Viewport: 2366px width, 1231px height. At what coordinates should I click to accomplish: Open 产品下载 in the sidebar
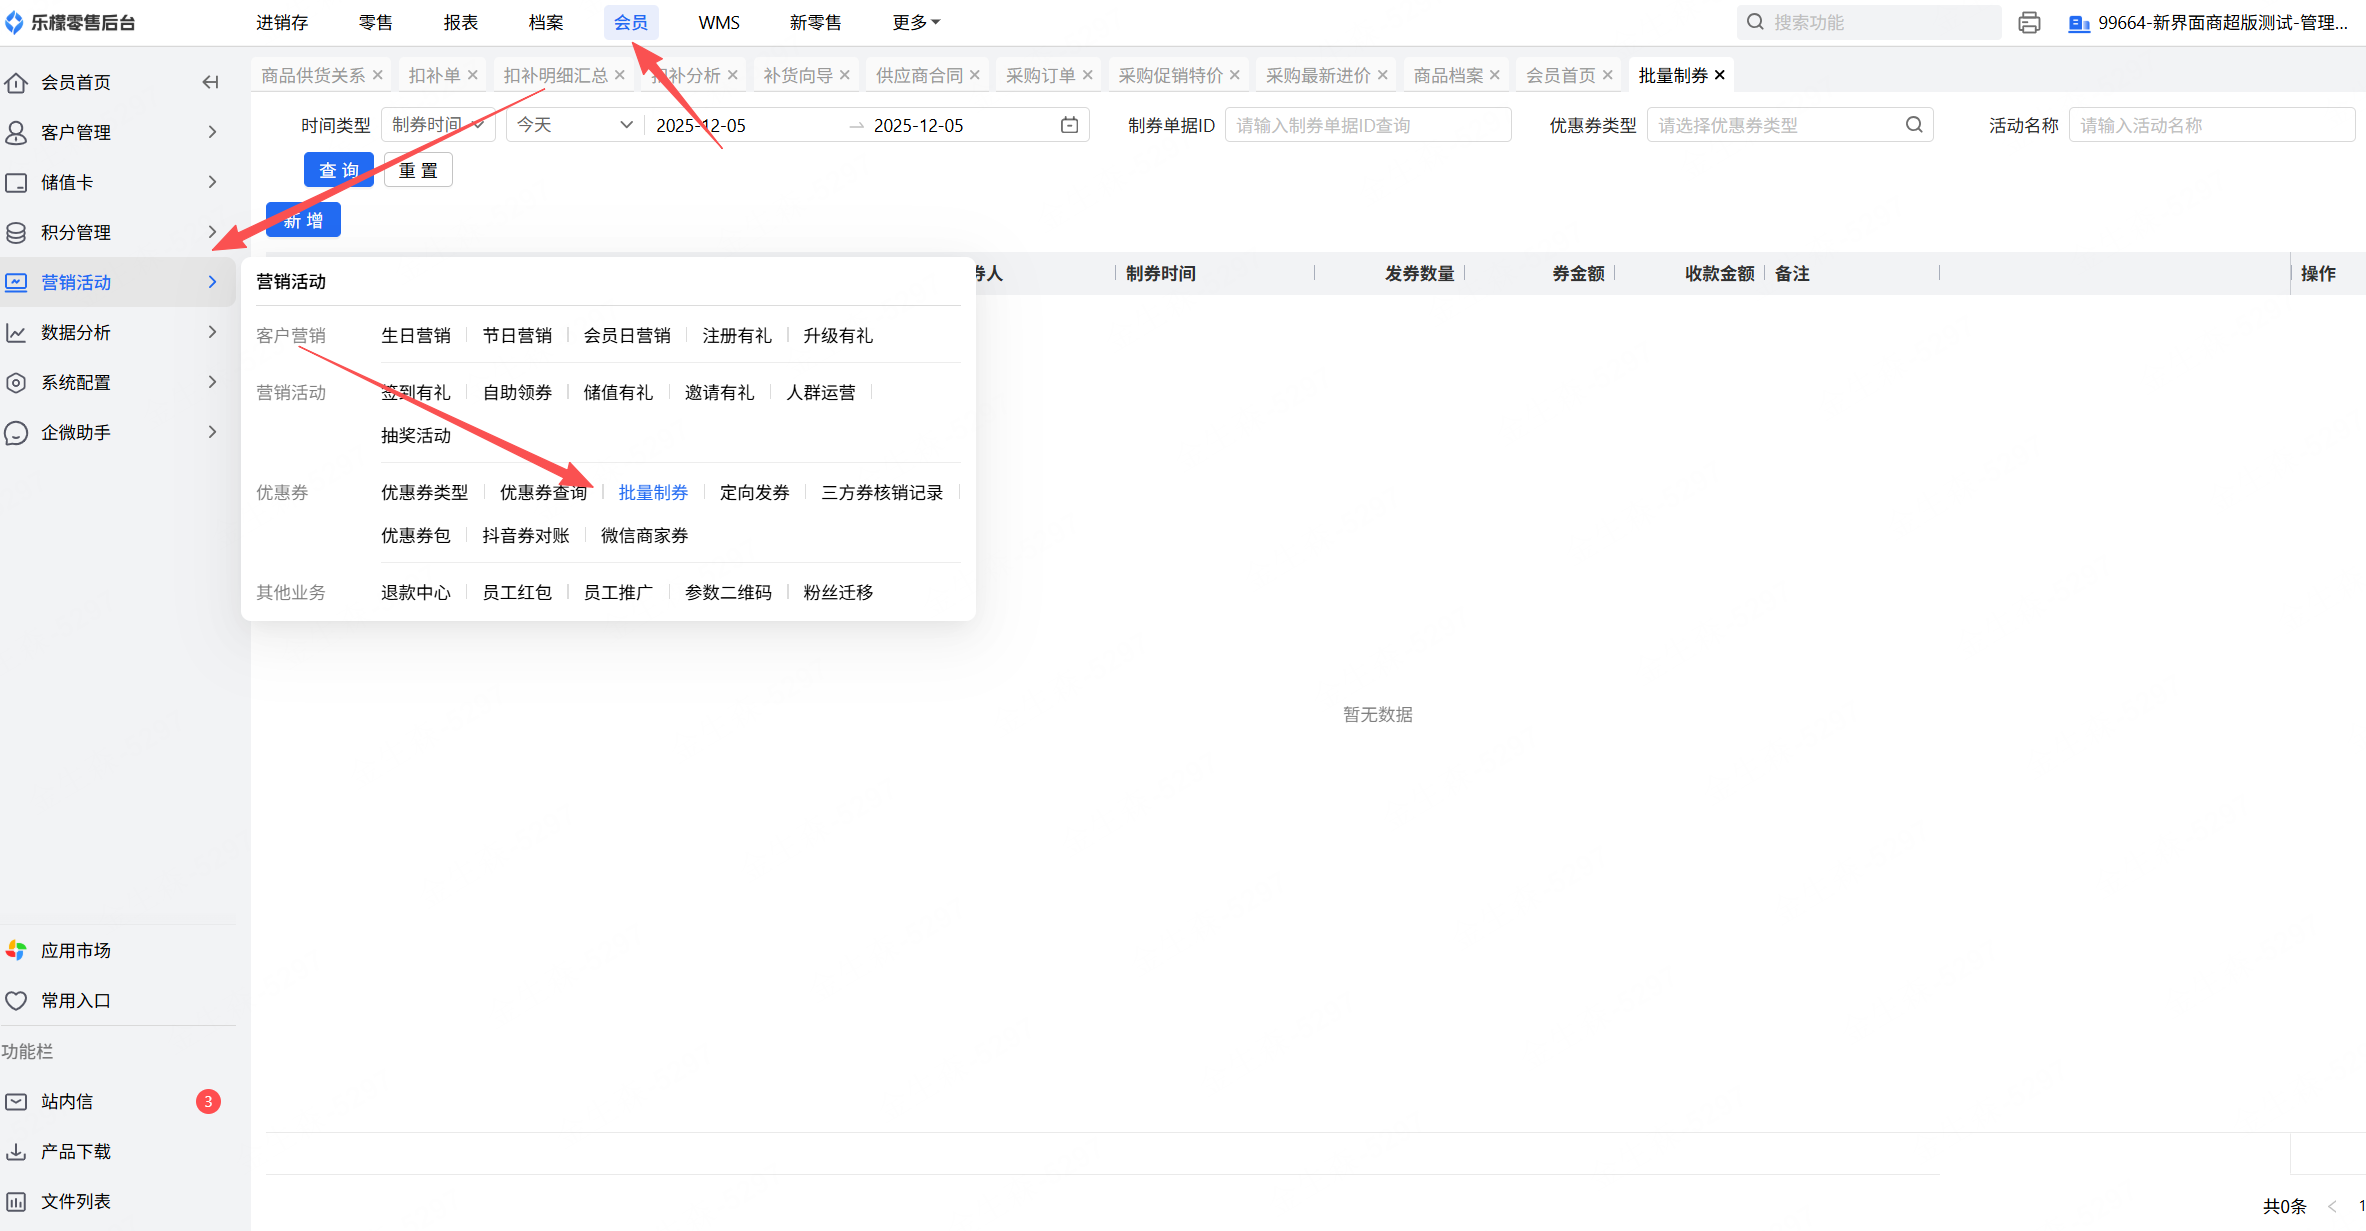[75, 1151]
